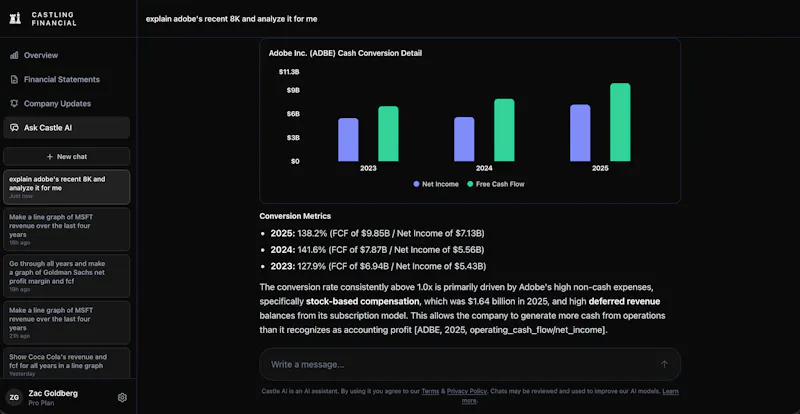Open the Overview section

click(x=67, y=55)
